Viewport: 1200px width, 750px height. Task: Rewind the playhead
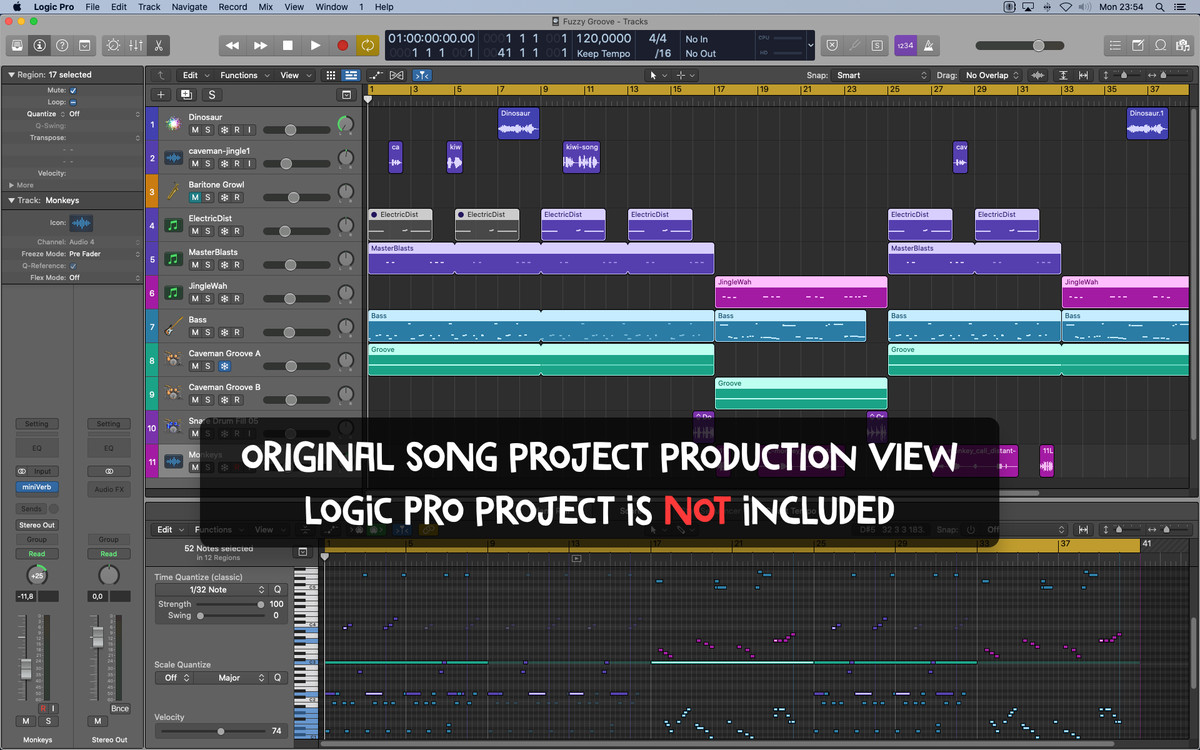[232, 45]
